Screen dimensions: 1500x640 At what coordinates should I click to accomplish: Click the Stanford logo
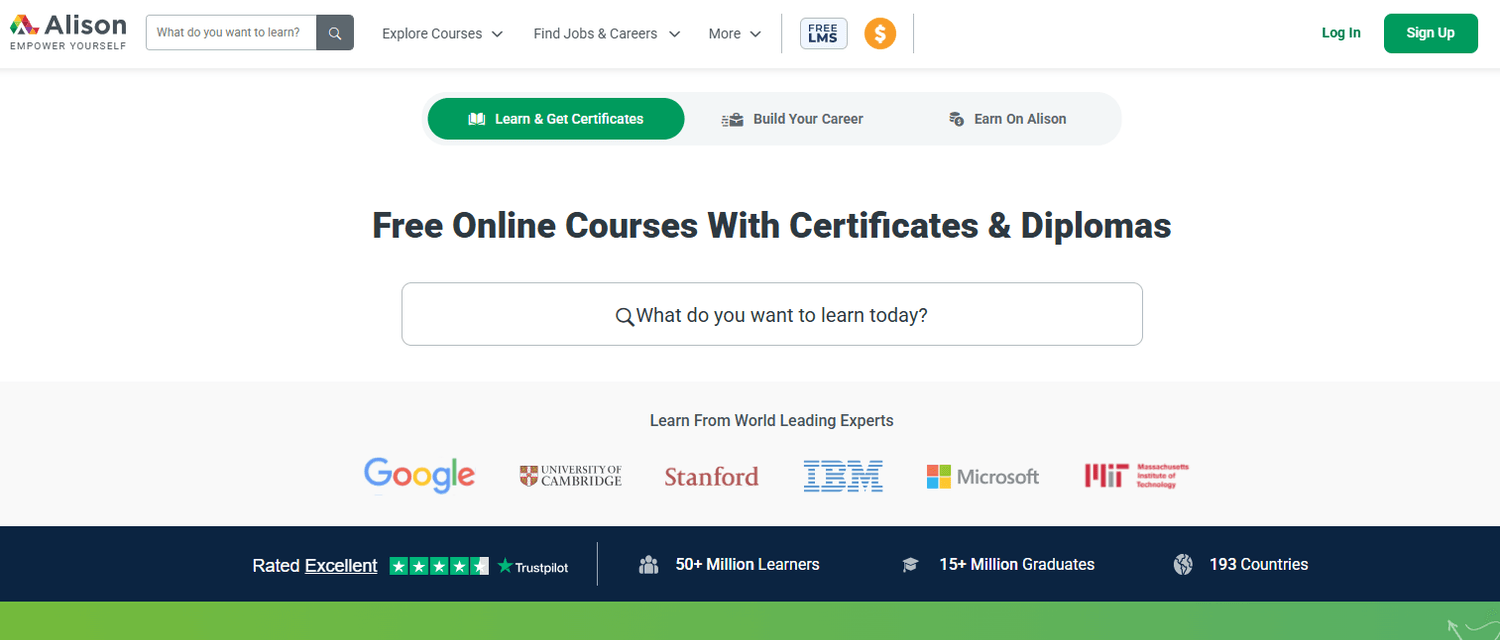[711, 477]
